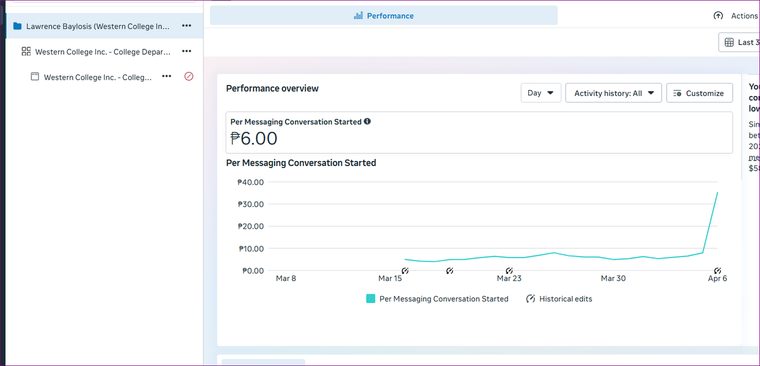The width and height of the screenshot is (760, 366).
Task: Click the ₱30.00 y-axis label
Action: 251,204
